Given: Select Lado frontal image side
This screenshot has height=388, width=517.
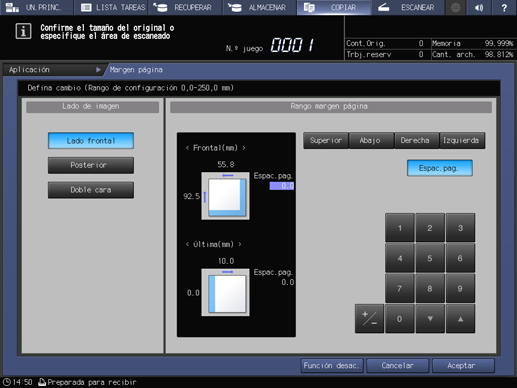Looking at the screenshot, I should [91, 141].
